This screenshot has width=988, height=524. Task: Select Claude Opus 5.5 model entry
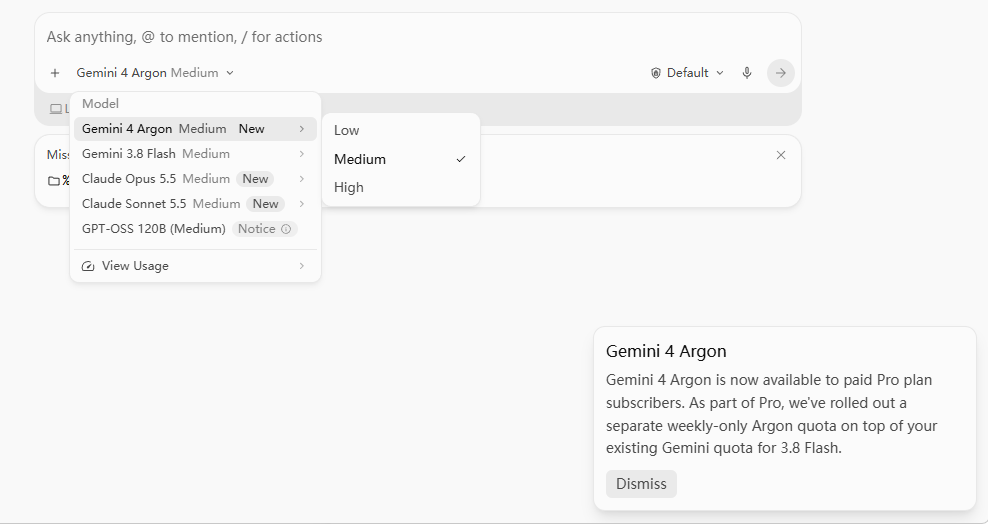coord(195,179)
